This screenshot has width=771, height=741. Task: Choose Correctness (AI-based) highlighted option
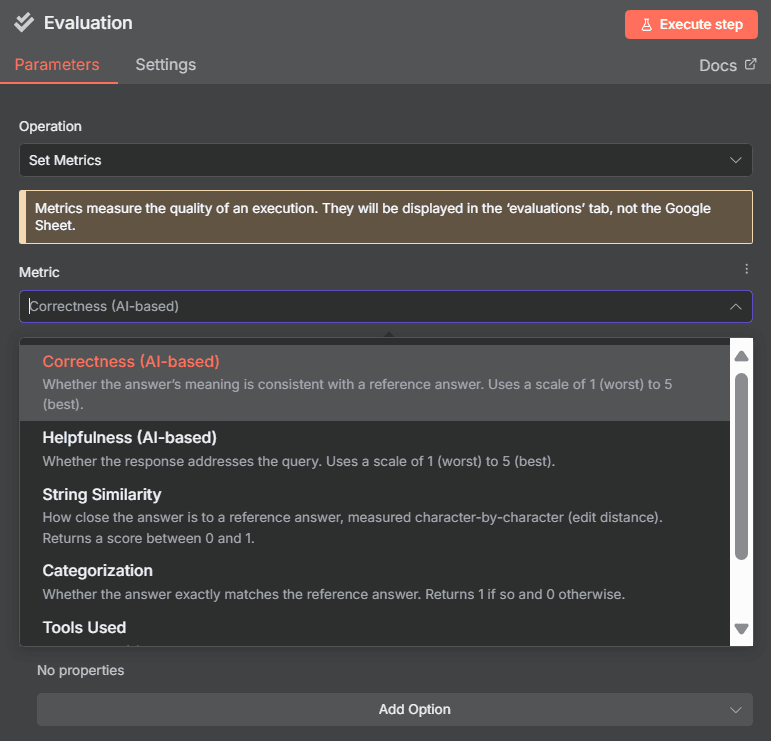point(374,383)
